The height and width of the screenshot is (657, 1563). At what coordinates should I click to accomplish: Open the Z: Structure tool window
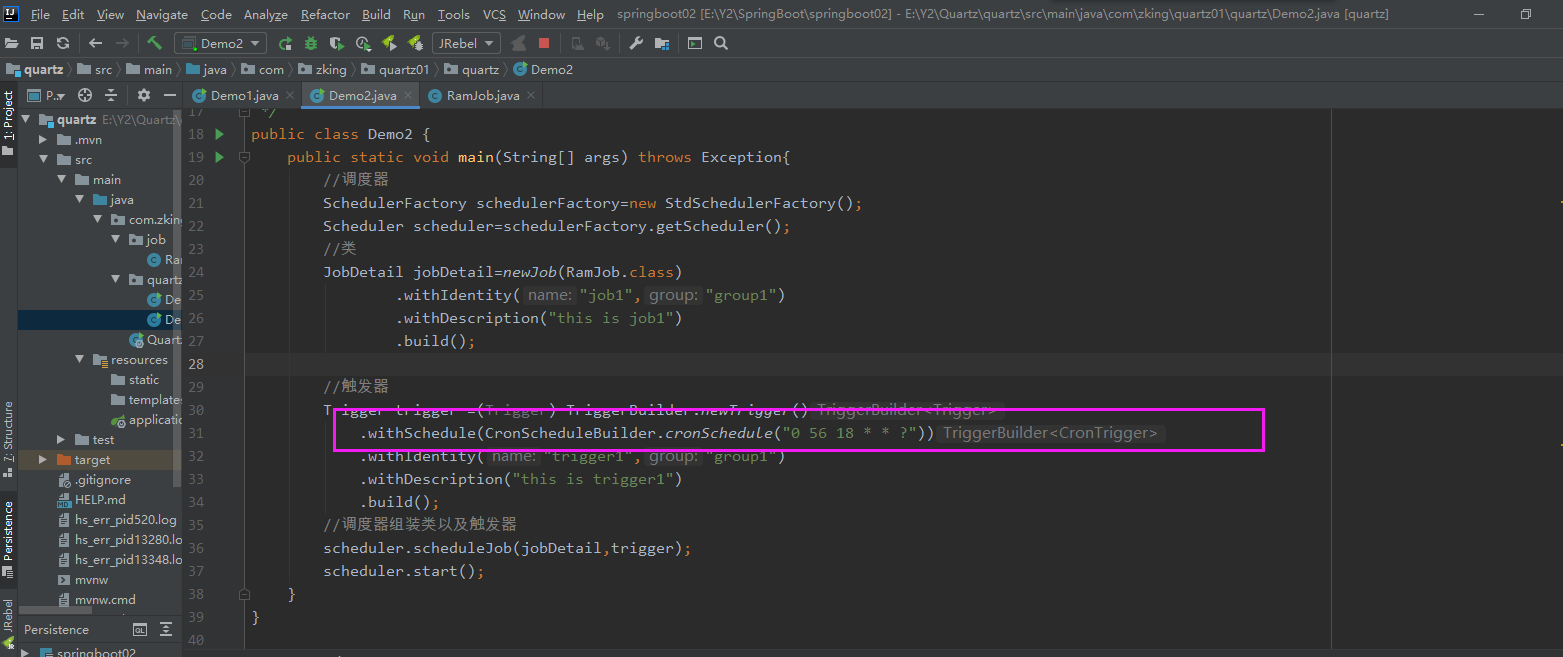click(8, 439)
